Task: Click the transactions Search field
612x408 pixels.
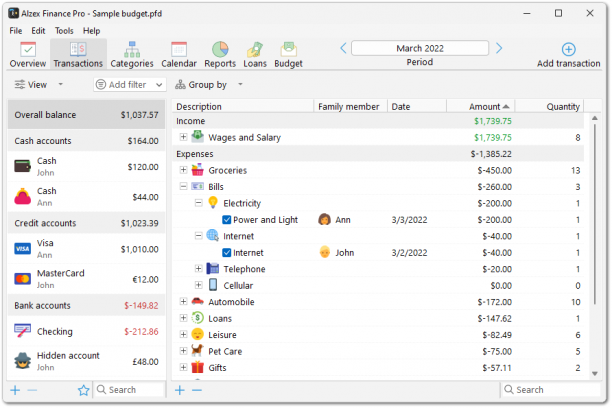Action: tap(551, 390)
